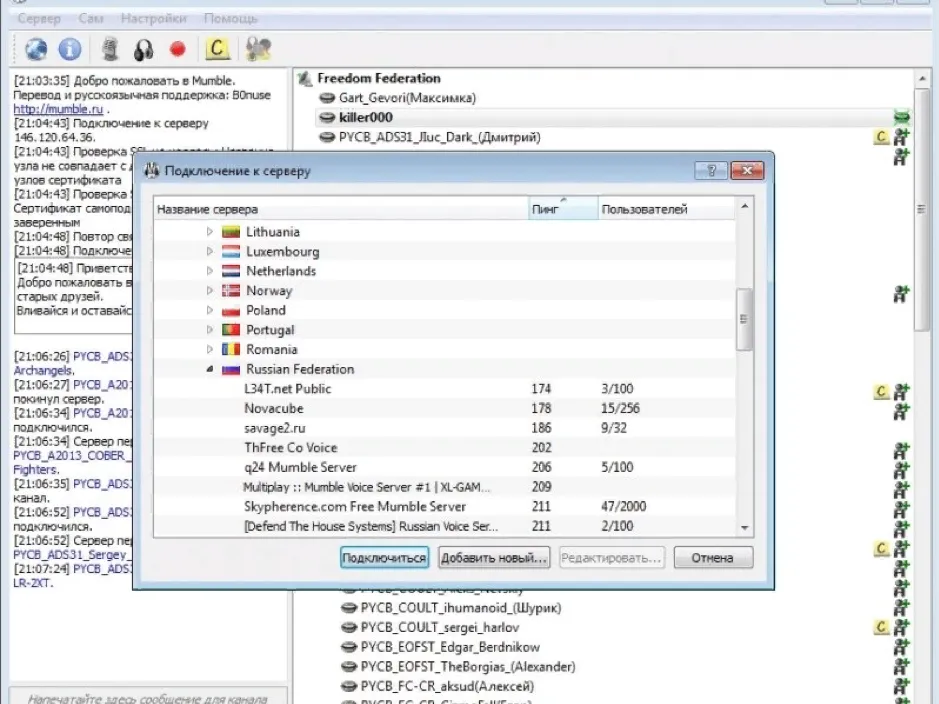Click comment icon beside PYCB_ADS31_Luc_Dark user
Screen dimensions: 939x704
click(881, 137)
